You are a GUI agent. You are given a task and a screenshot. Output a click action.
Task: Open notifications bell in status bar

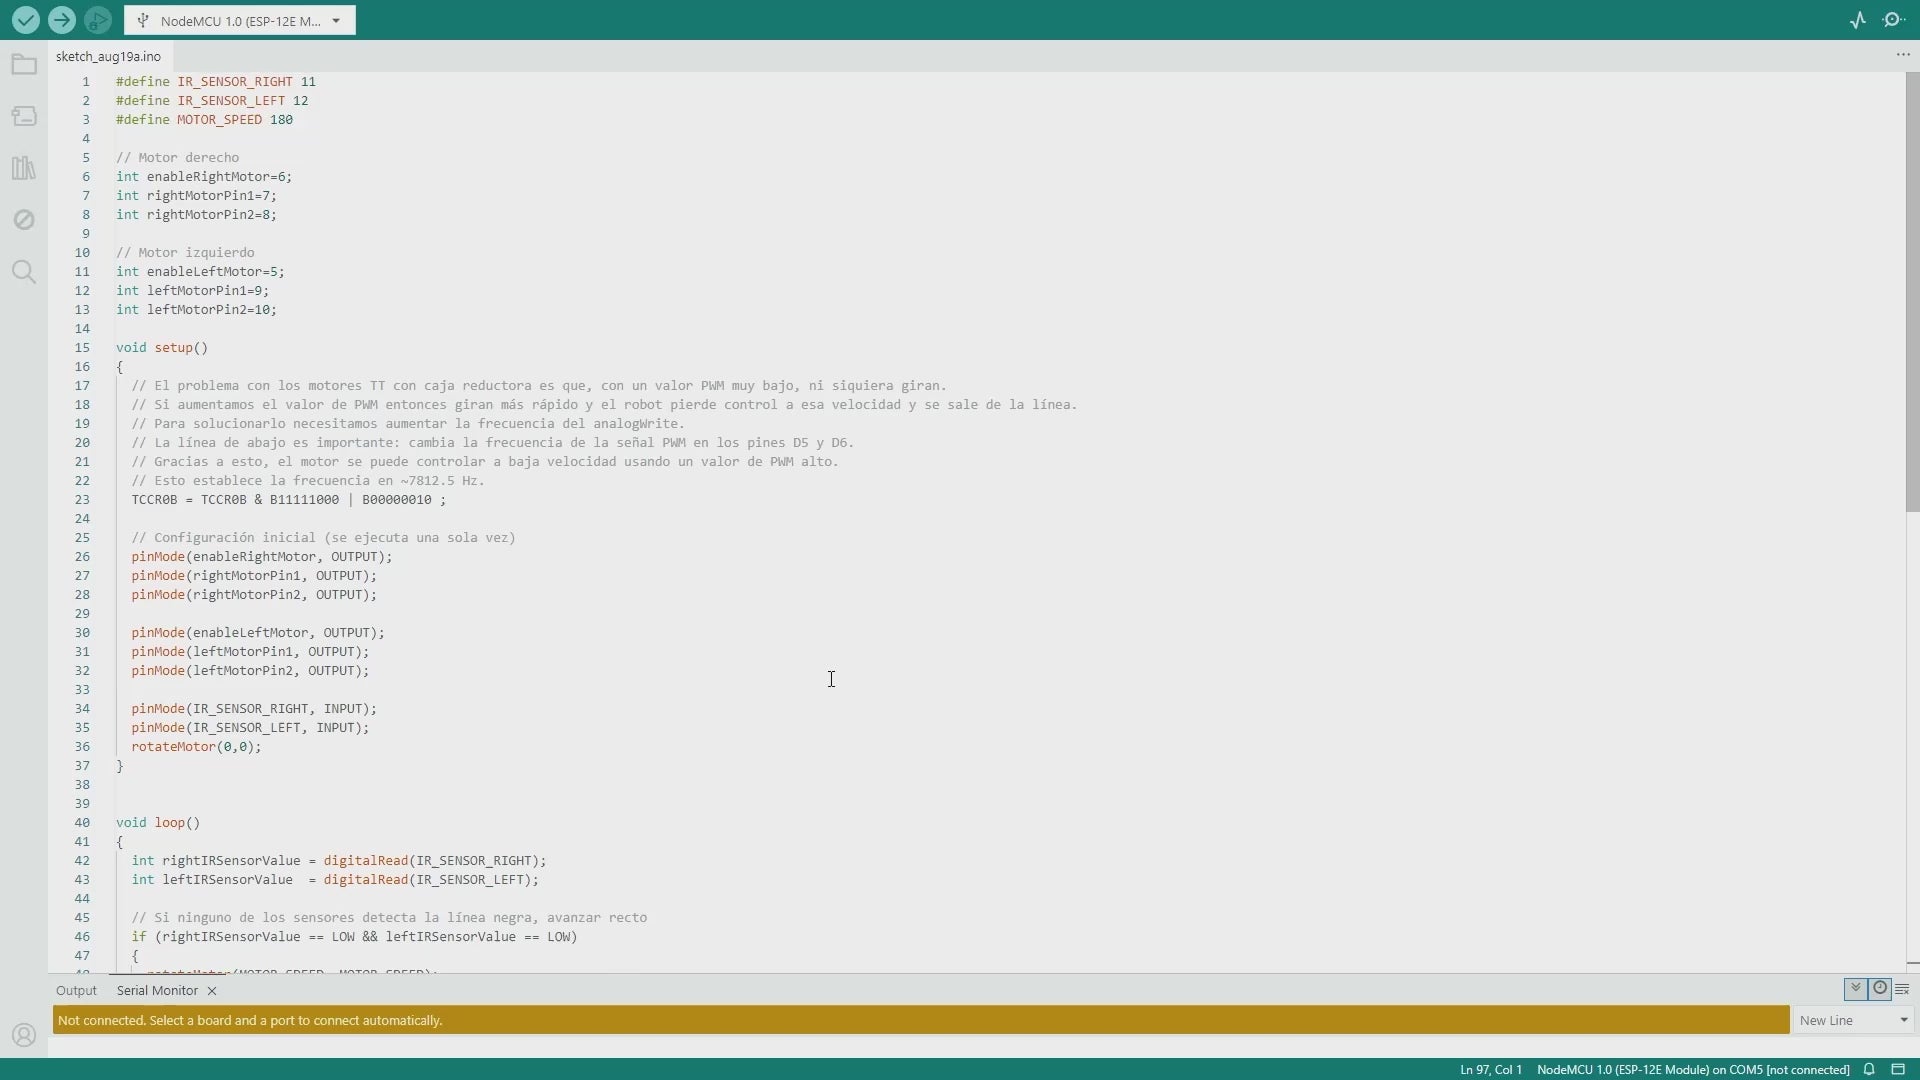coord(1869,1069)
